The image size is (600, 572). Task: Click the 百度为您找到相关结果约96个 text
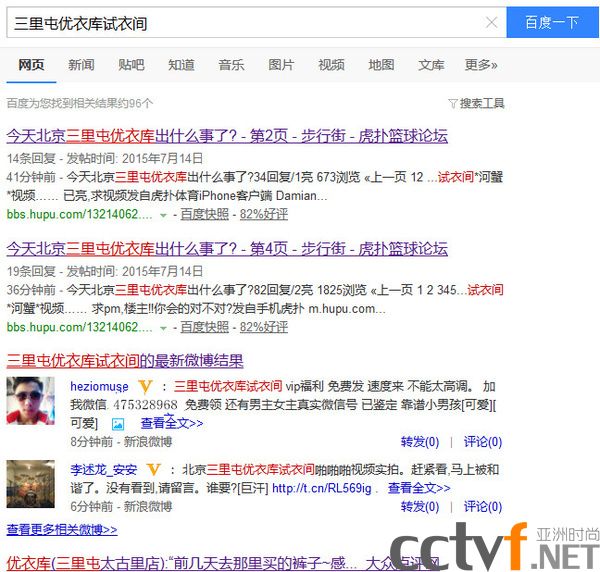coord(80,103)
